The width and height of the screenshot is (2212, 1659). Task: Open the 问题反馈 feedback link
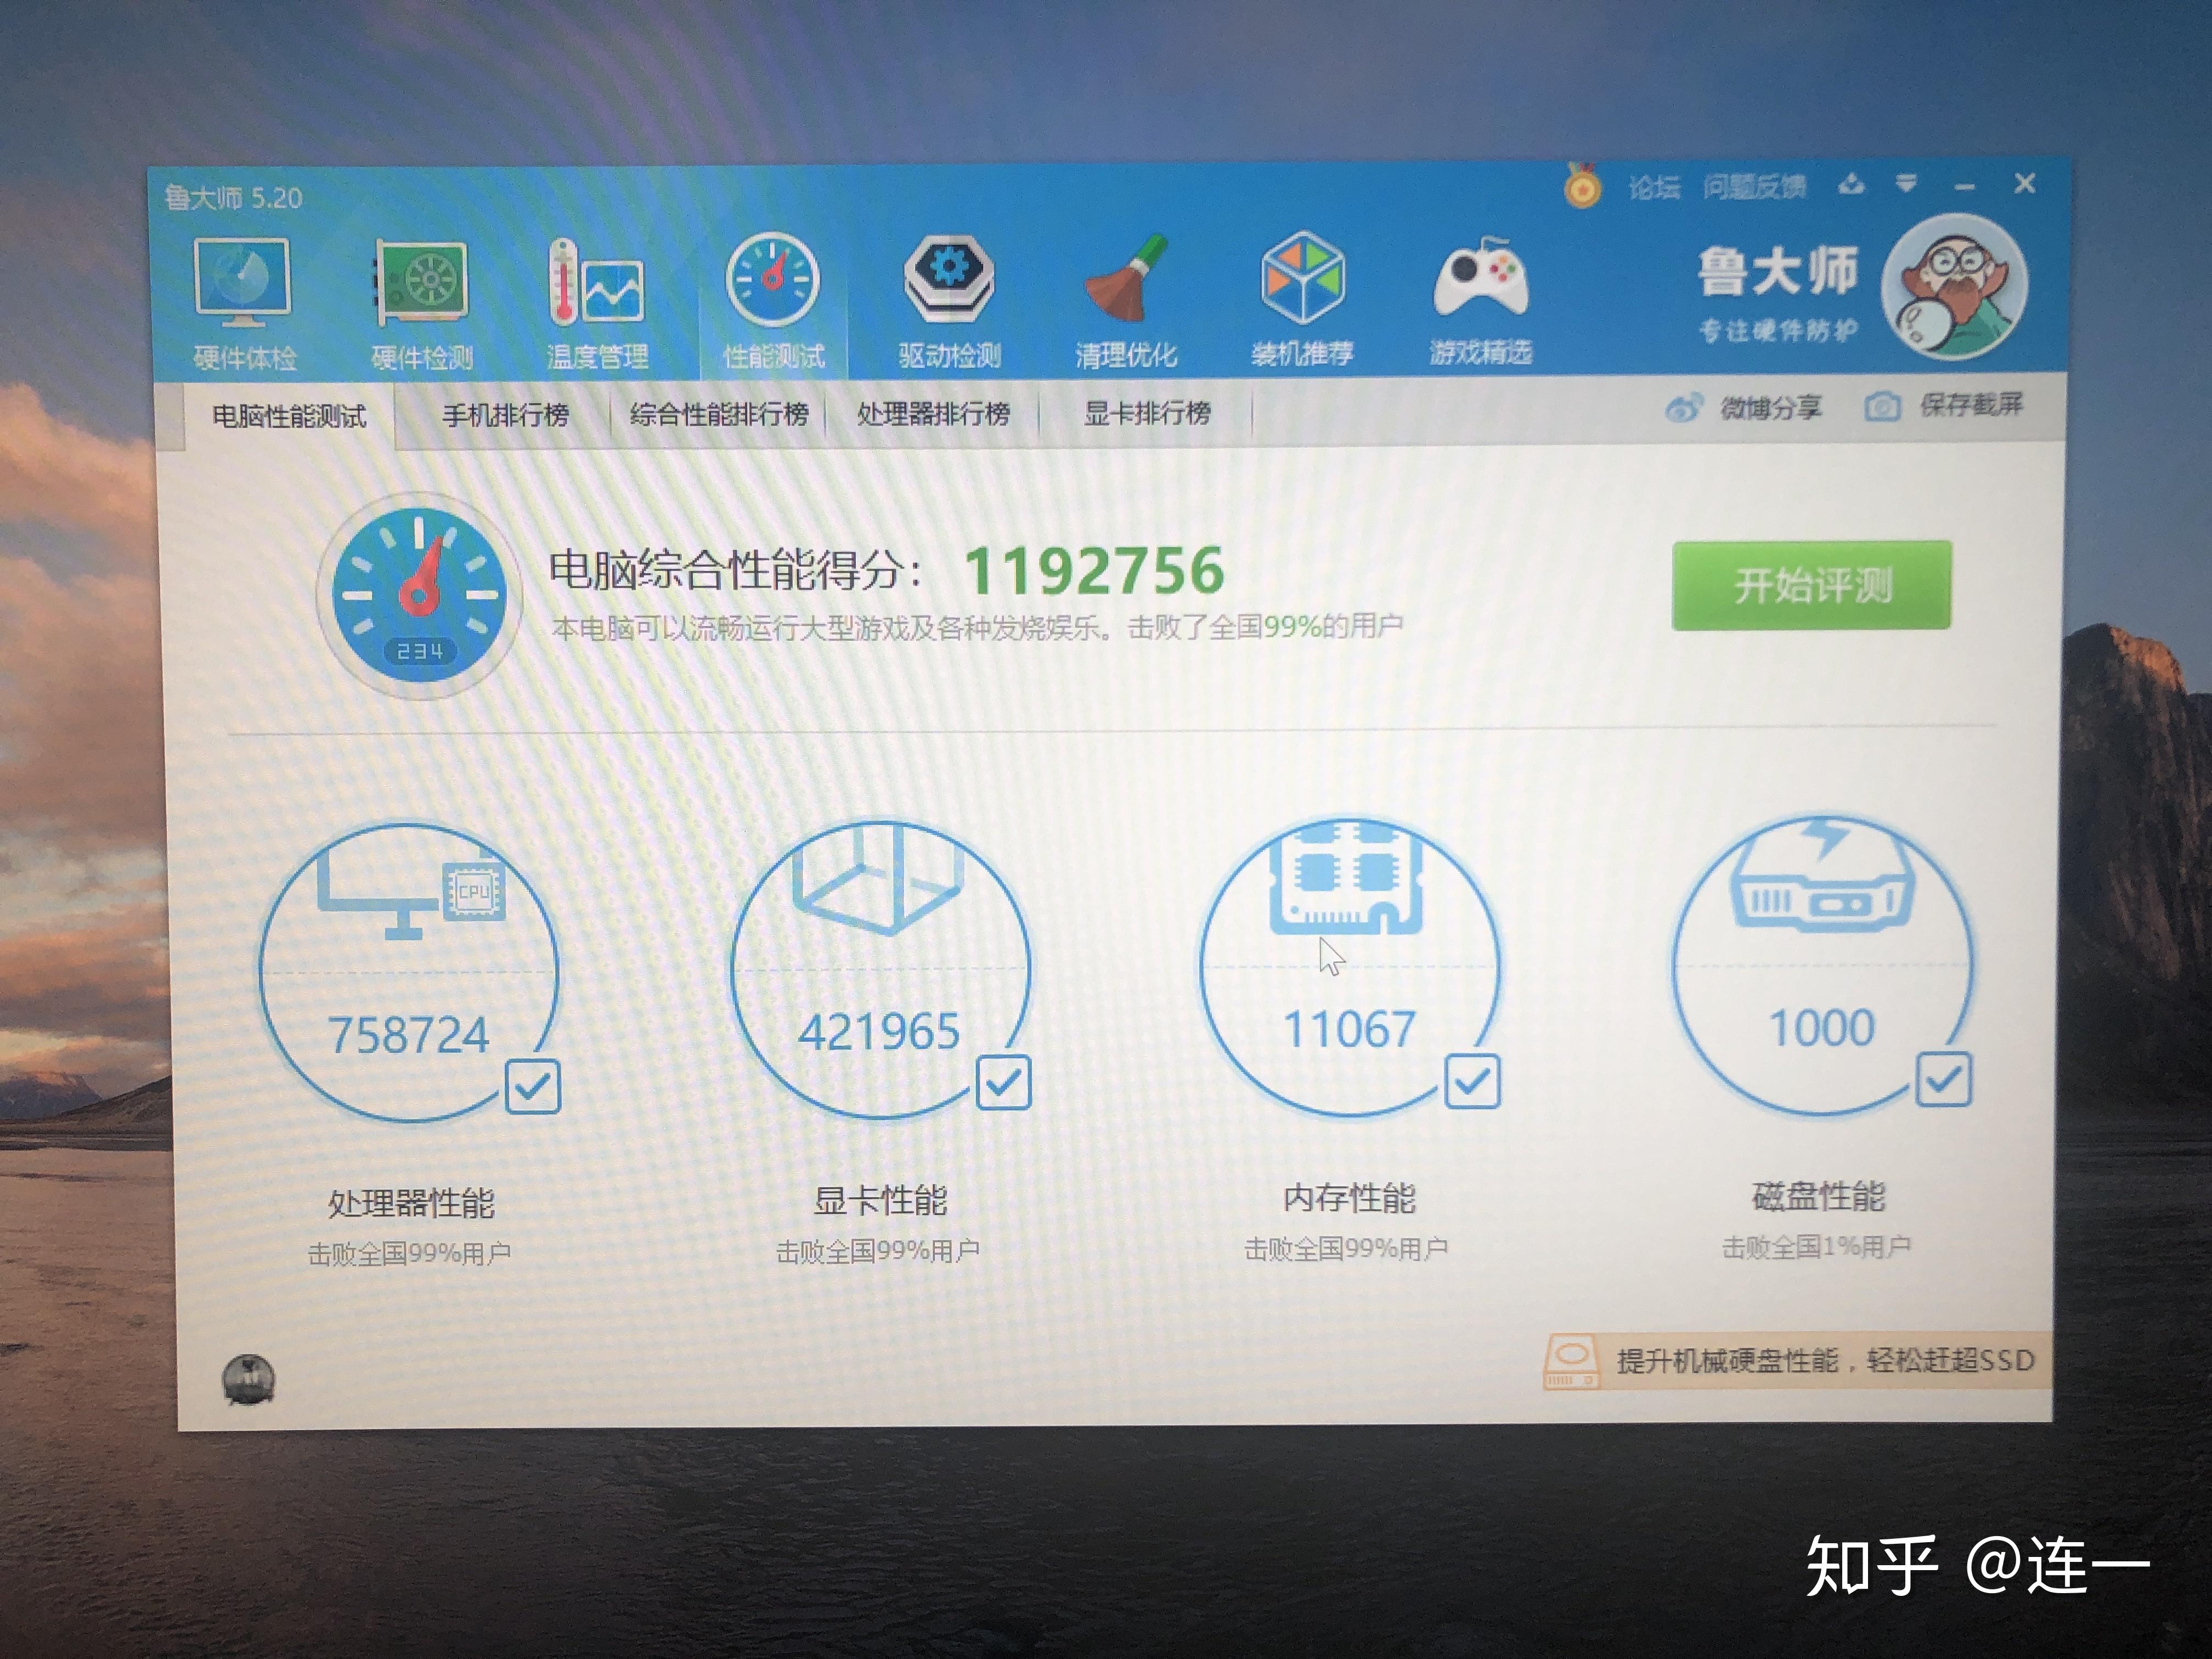click(x=1754, y=186)
